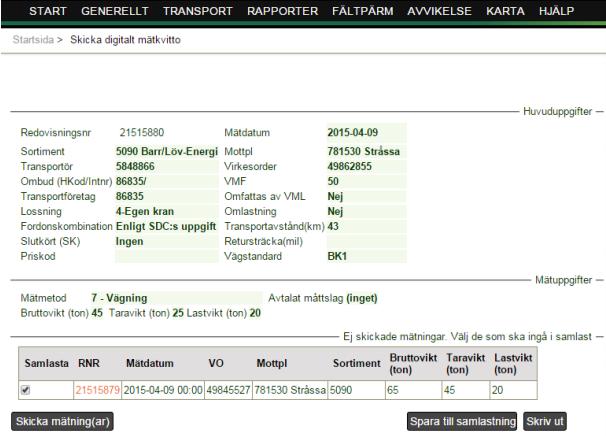Click the Sortiment field 5090 Barr/Löv-Energi

click(x=167, y=151)
